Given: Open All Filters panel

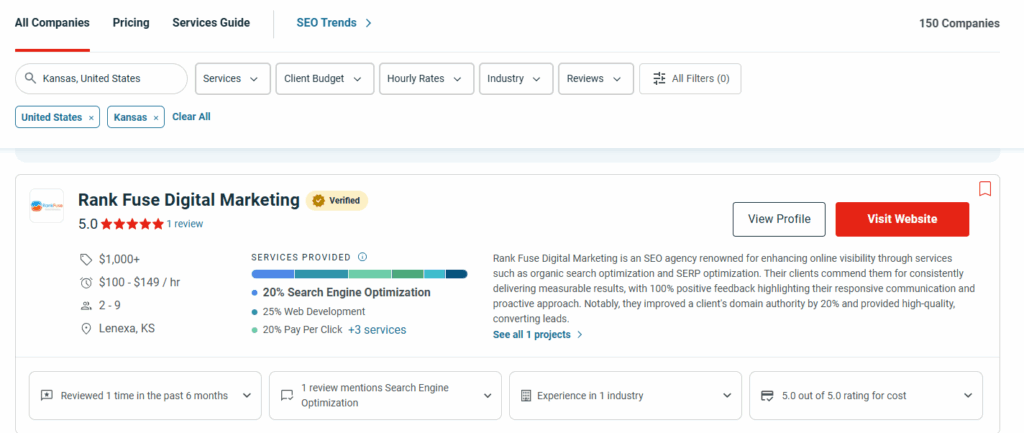Looking at the screenshot, I should pos(690,79).
